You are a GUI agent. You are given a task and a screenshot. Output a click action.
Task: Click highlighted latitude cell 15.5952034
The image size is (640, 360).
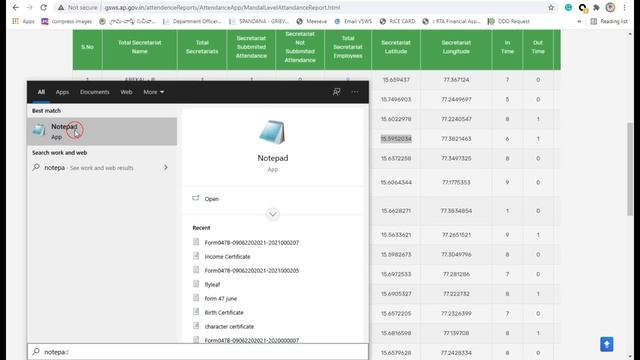click(x=396, y=139)
